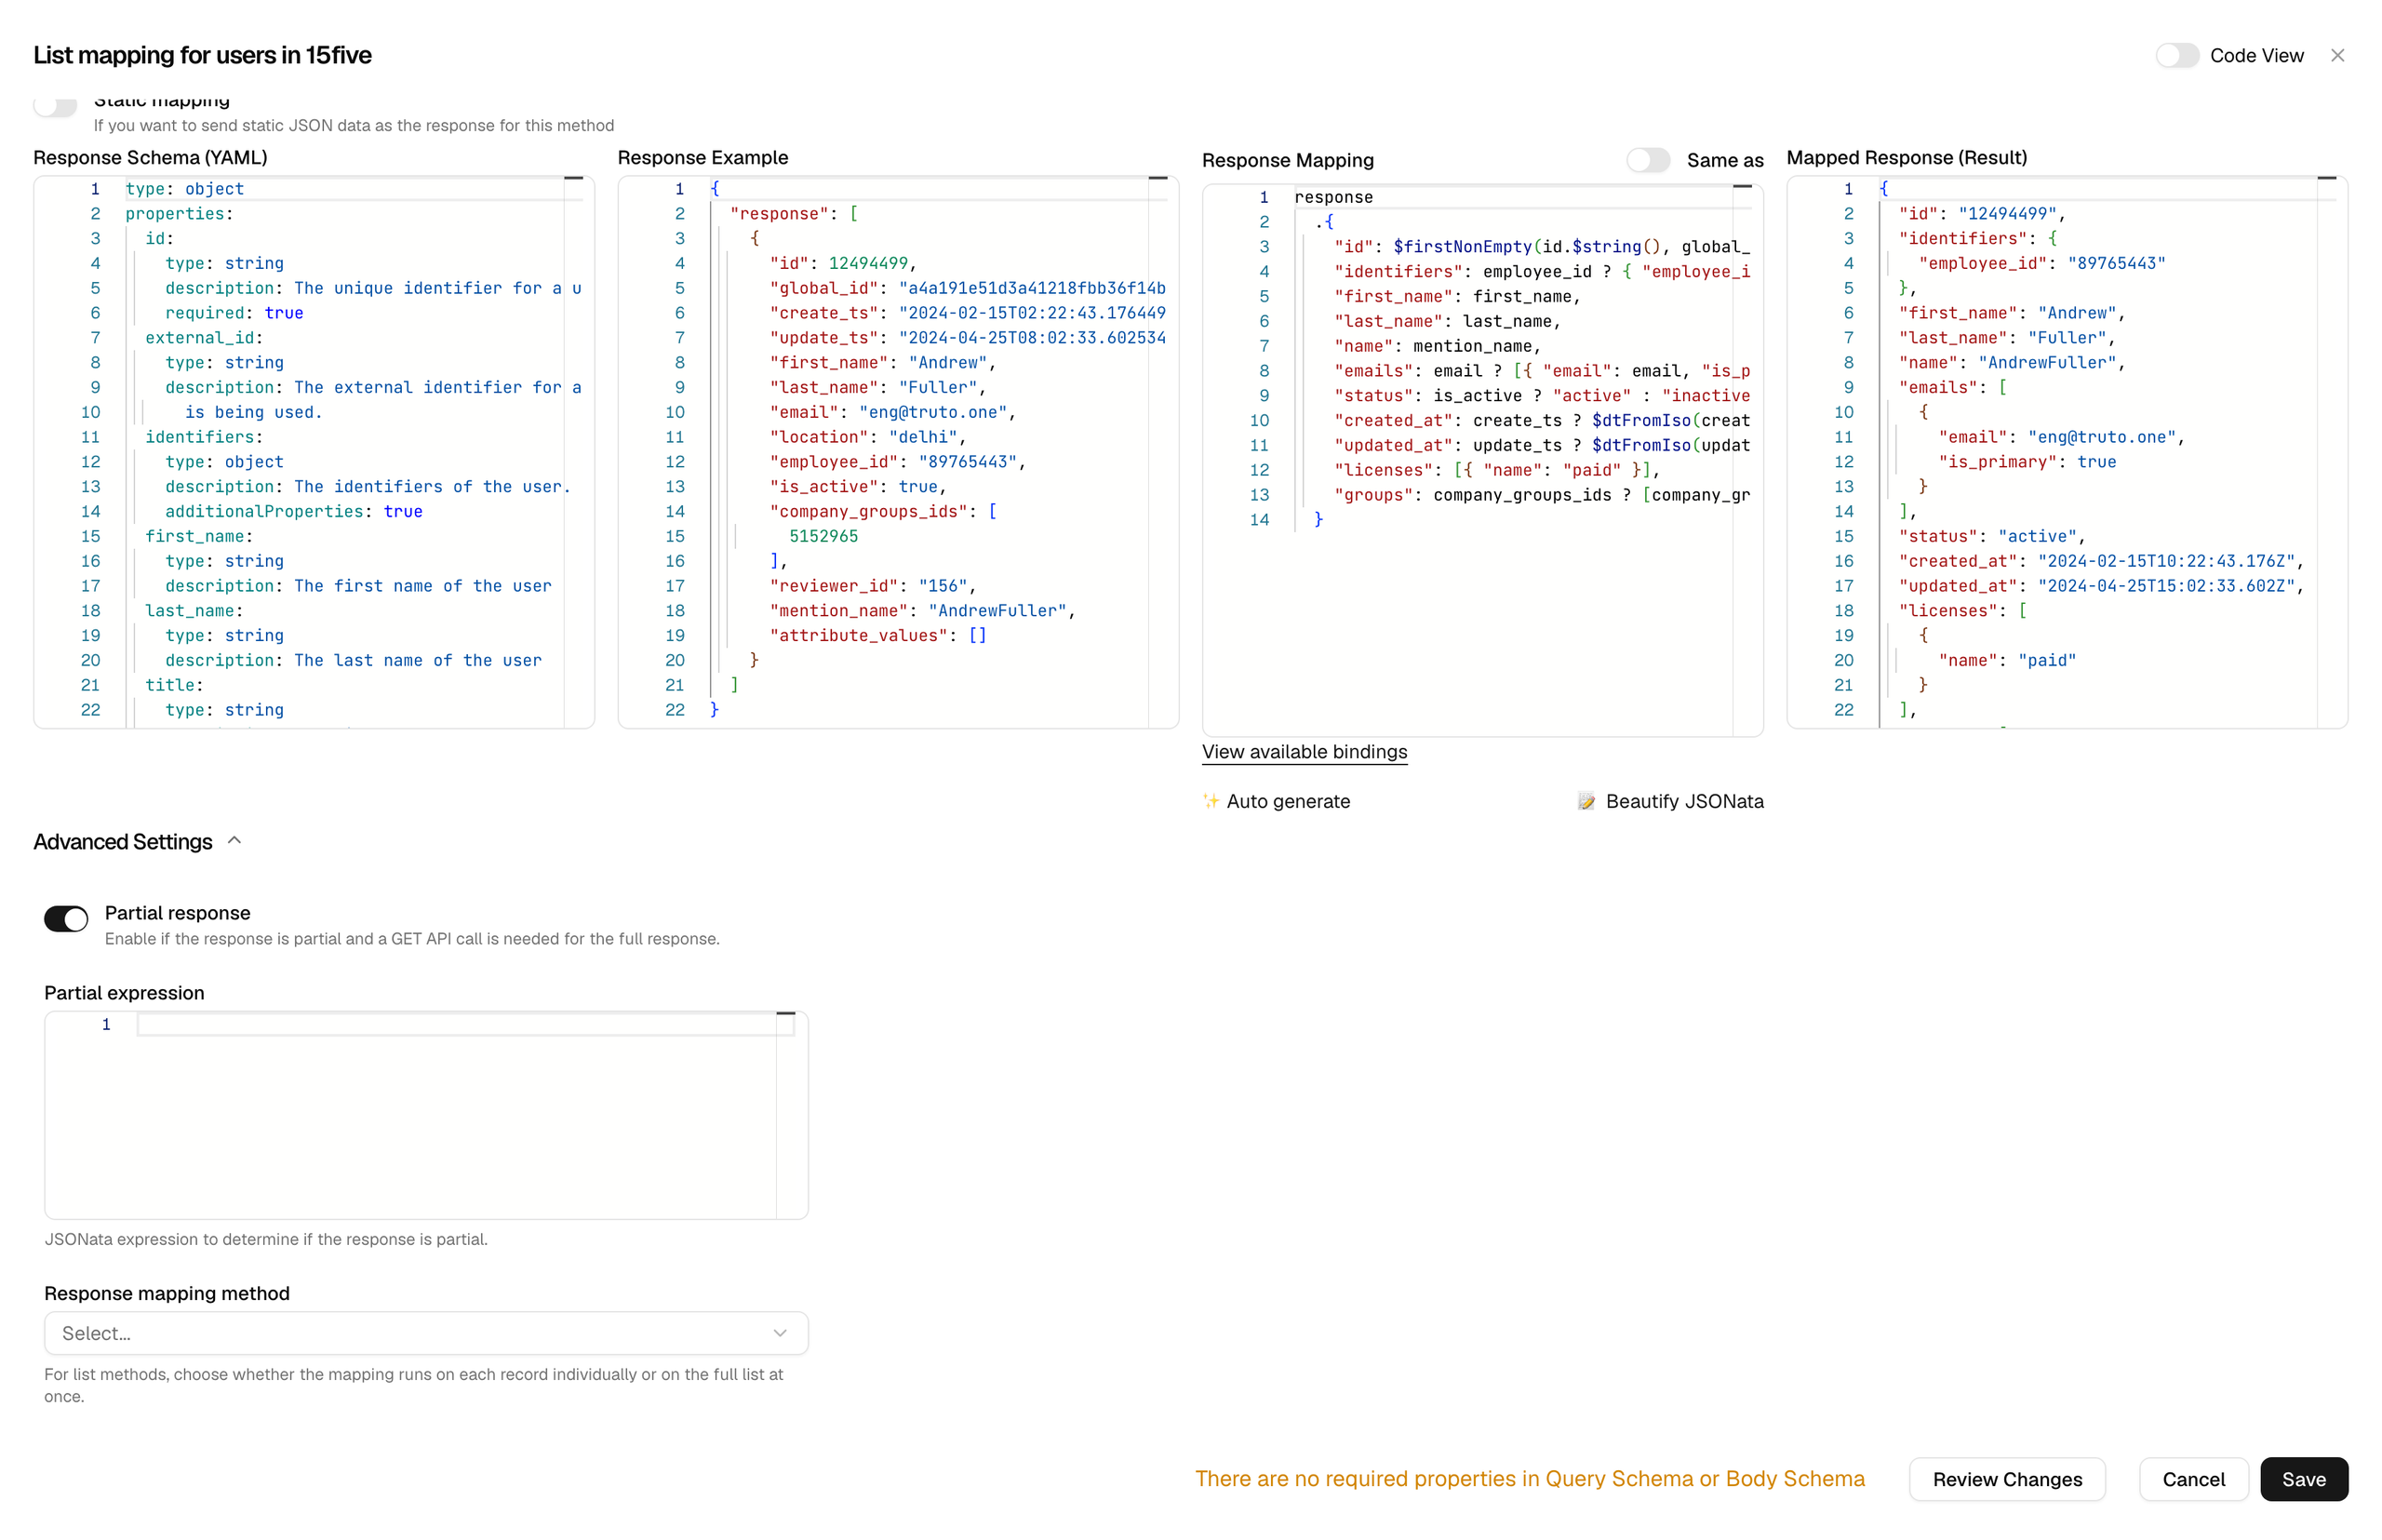Click the "groups" line in Response Mapping editor
The height and width of the screenshot is (1540, 2382).
point(1542,495)
